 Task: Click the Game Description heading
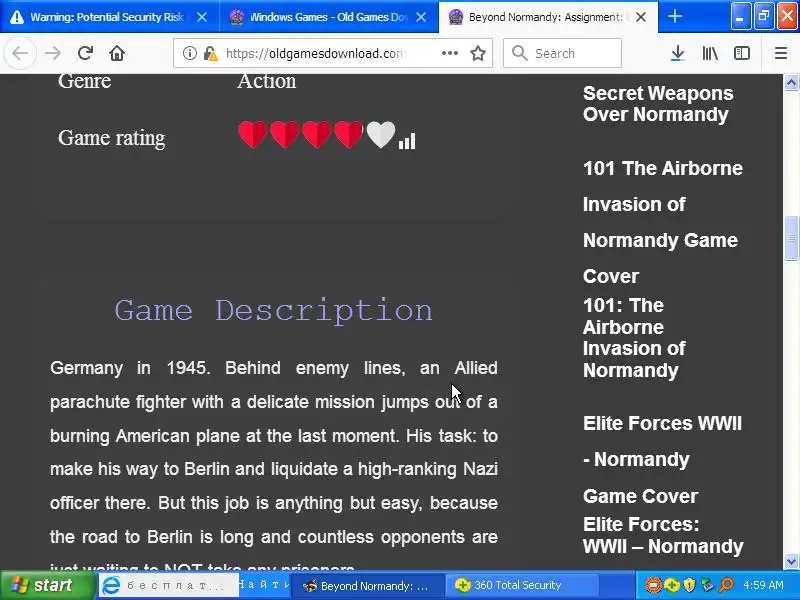[x=273, y=310]
